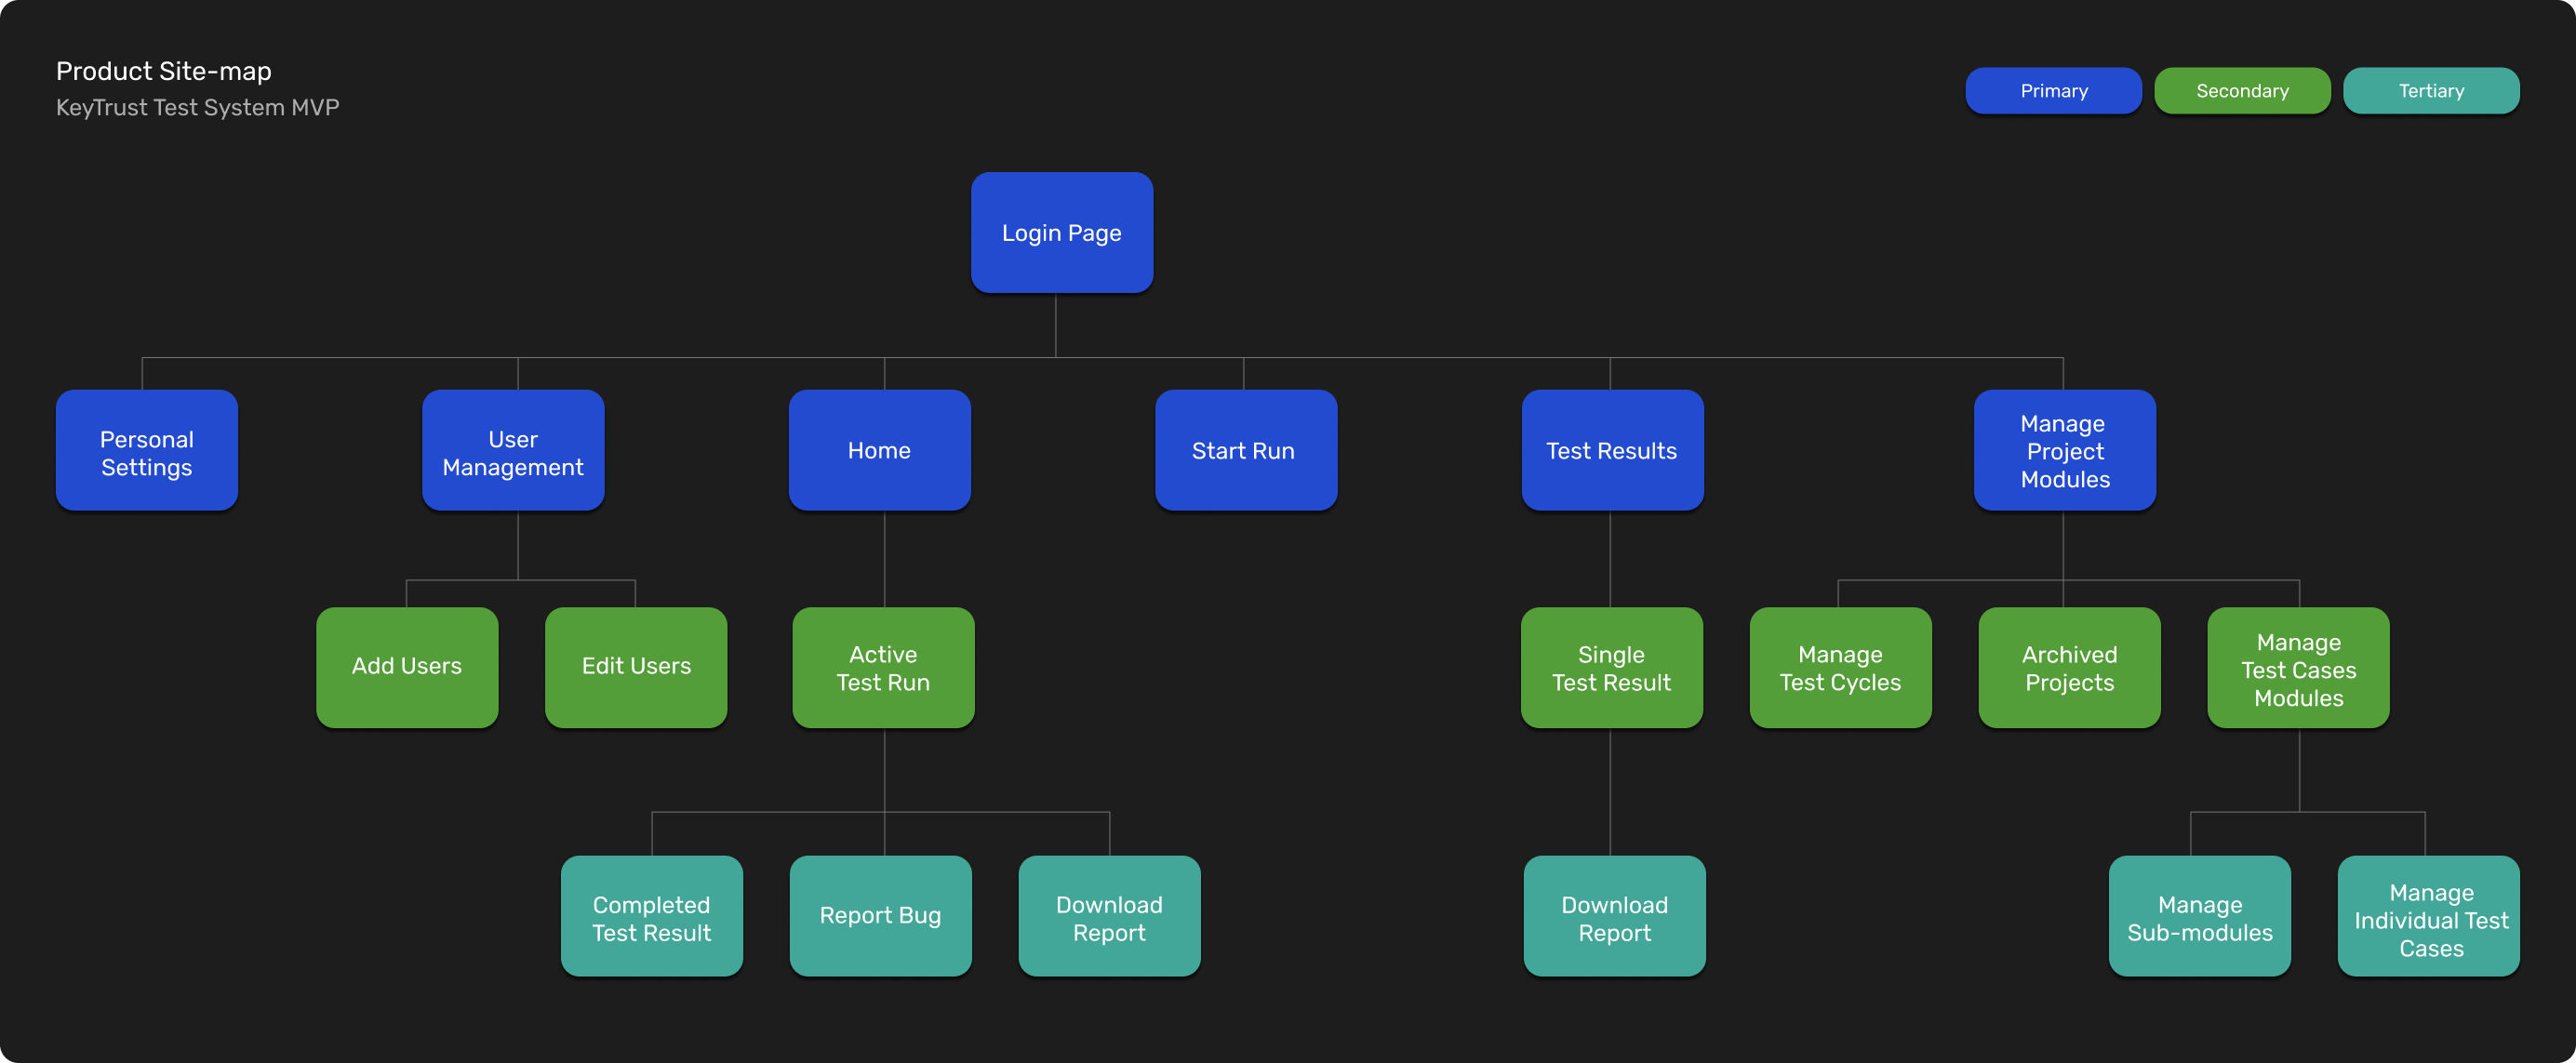The height and width of the screenshot is (1063, 2576).
Task: Open the Archived Projects box
Action: pos(2069,667)
